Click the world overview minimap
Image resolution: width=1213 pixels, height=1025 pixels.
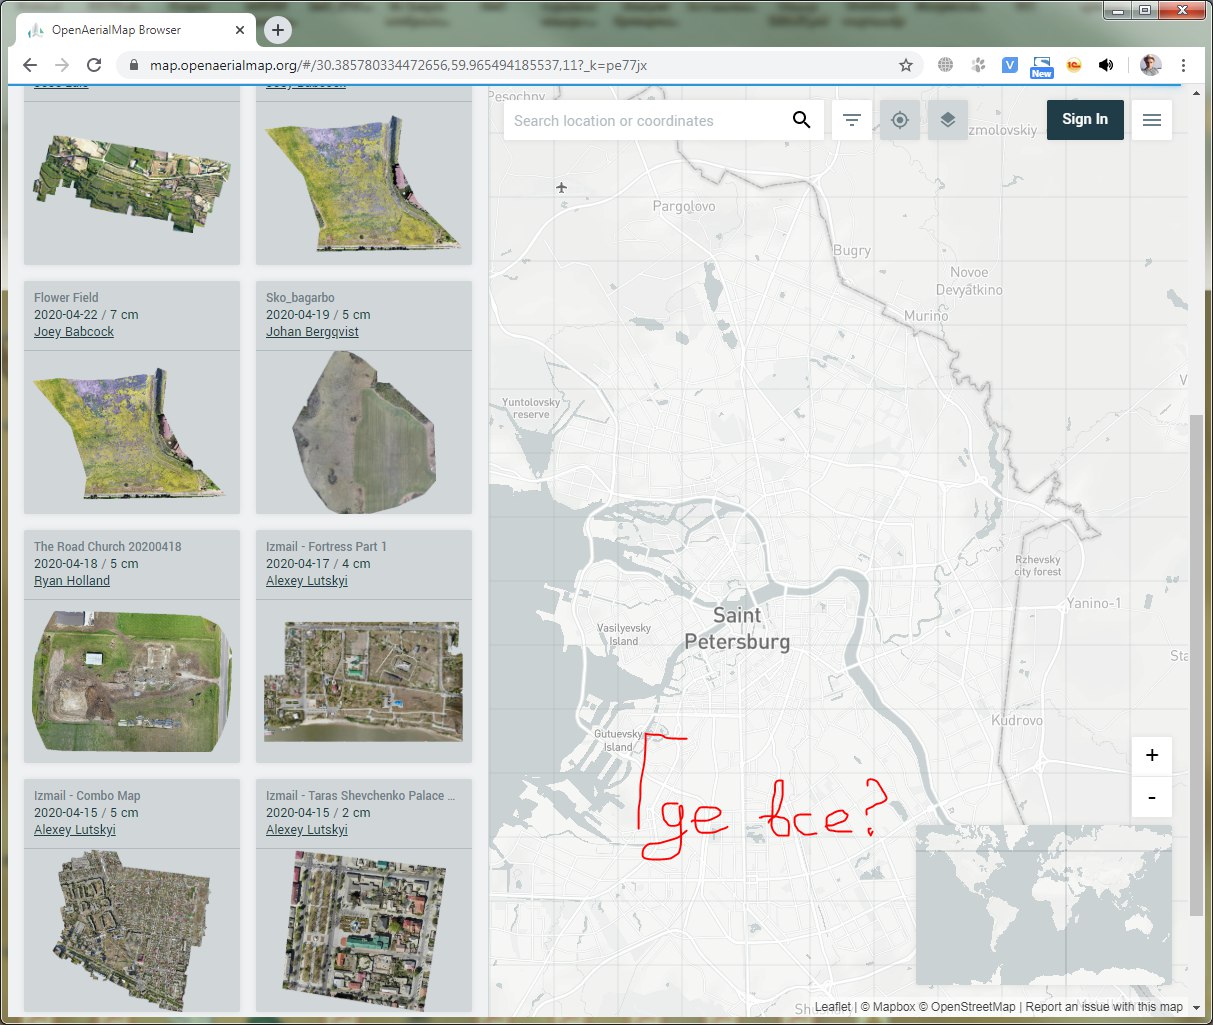click(x=1044, y=905)
